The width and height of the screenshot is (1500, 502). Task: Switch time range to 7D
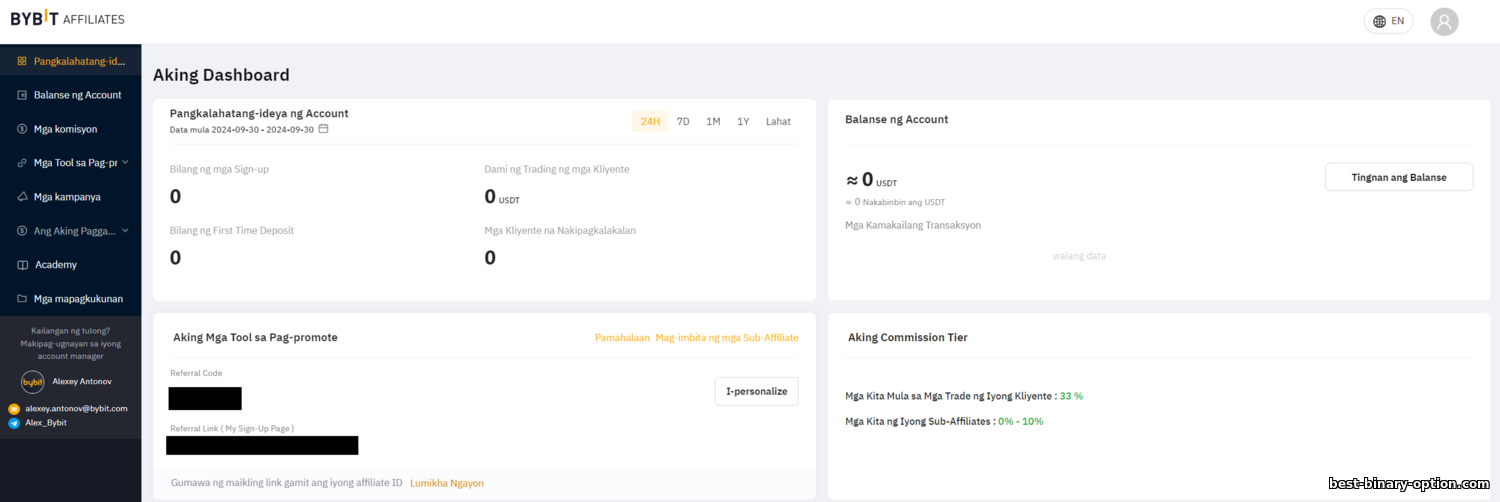pyautogui.click(x=683, y=122)
